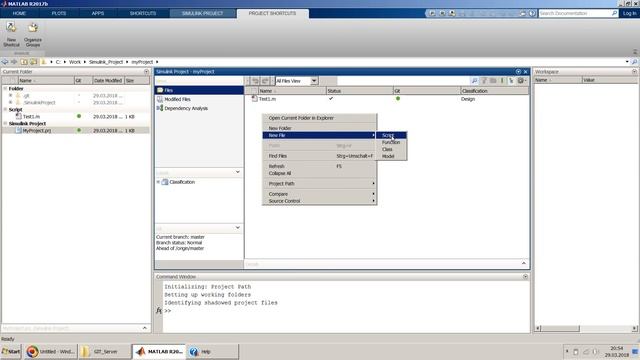This screenshot has height=360, width=640.
Task: Click the Current Folder panel actions icon
Action: [147, 71]
